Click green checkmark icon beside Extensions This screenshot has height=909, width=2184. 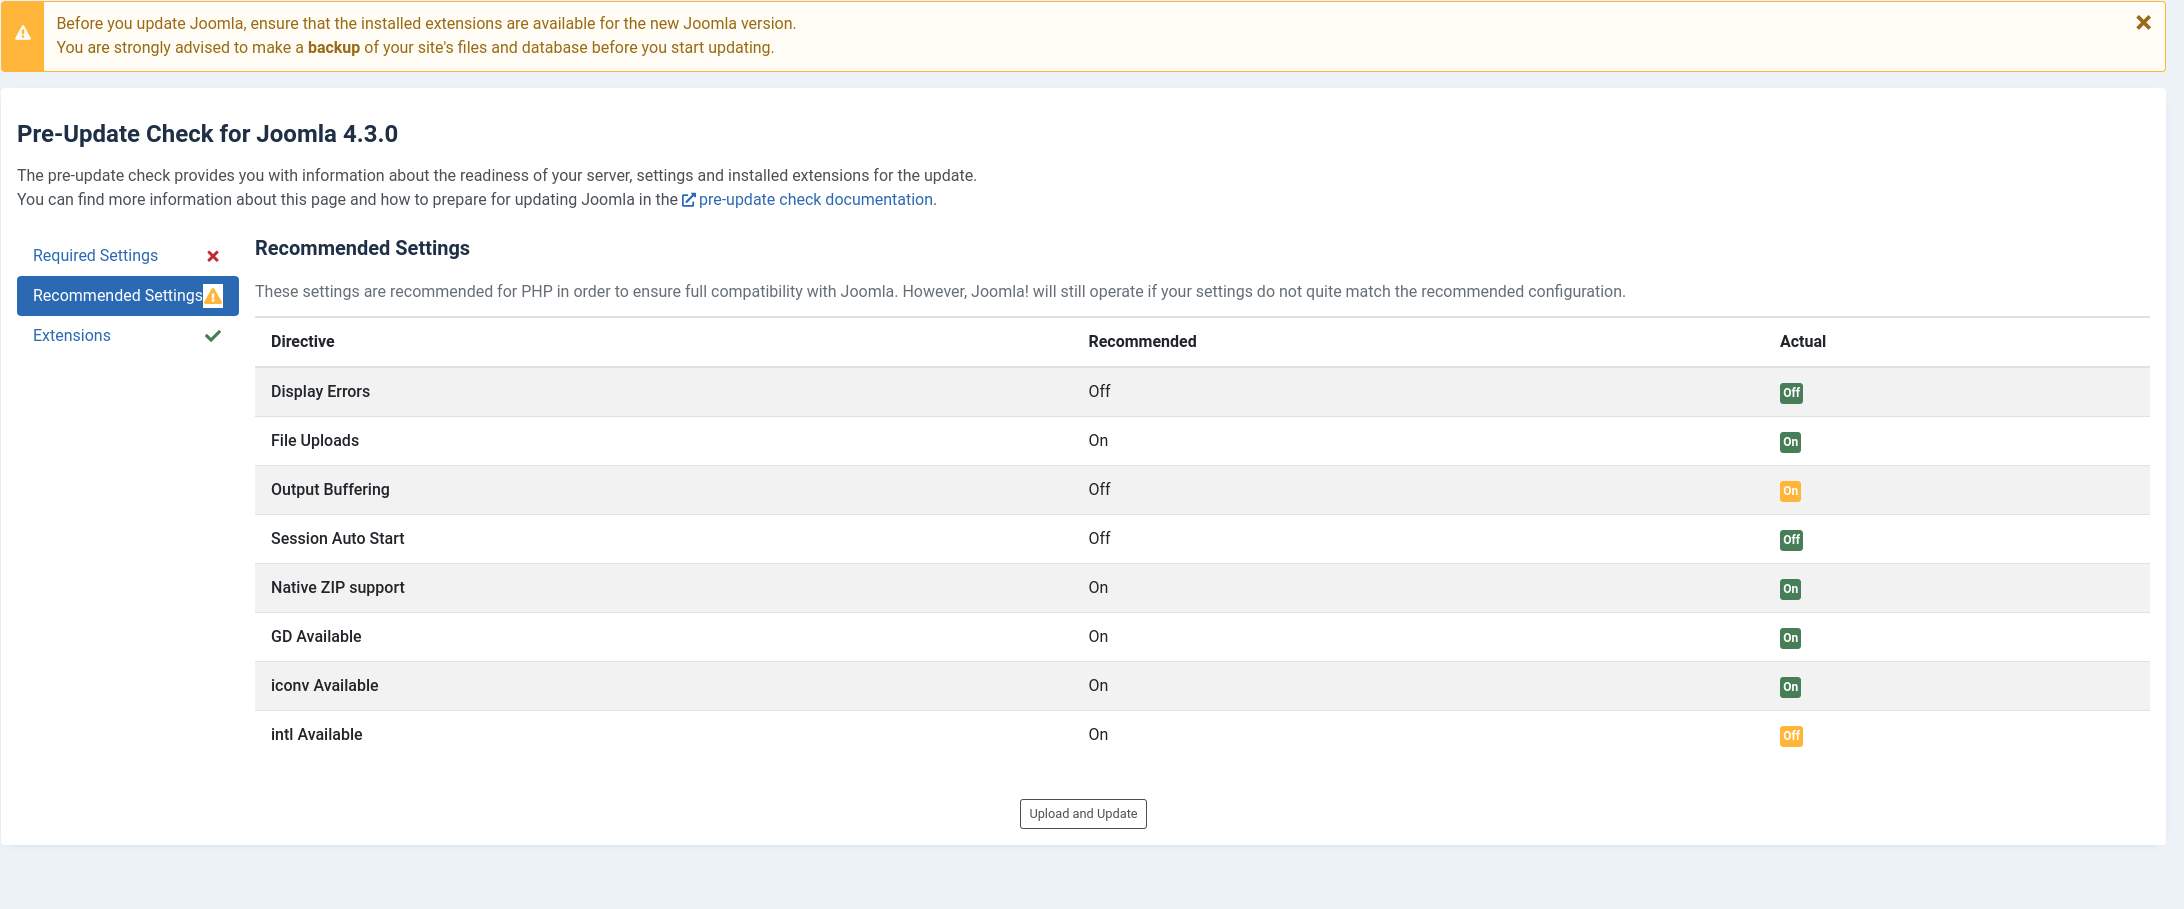pos(213,336)
